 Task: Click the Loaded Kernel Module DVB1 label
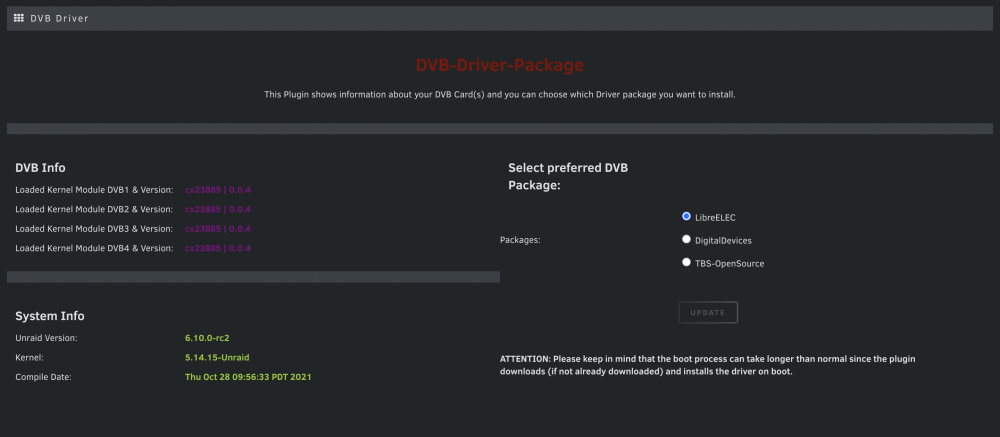coord(94,190)
